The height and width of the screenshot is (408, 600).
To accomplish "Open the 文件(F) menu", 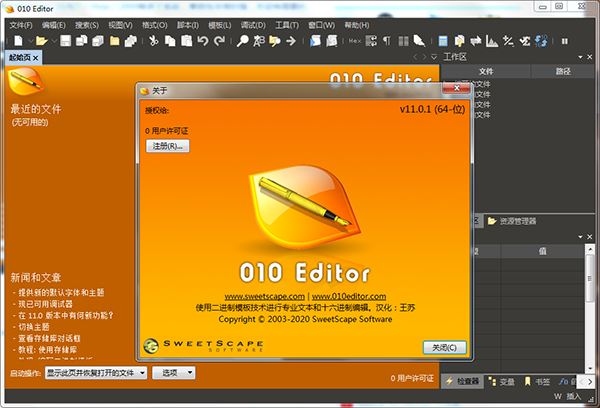I will coord(21,25).
